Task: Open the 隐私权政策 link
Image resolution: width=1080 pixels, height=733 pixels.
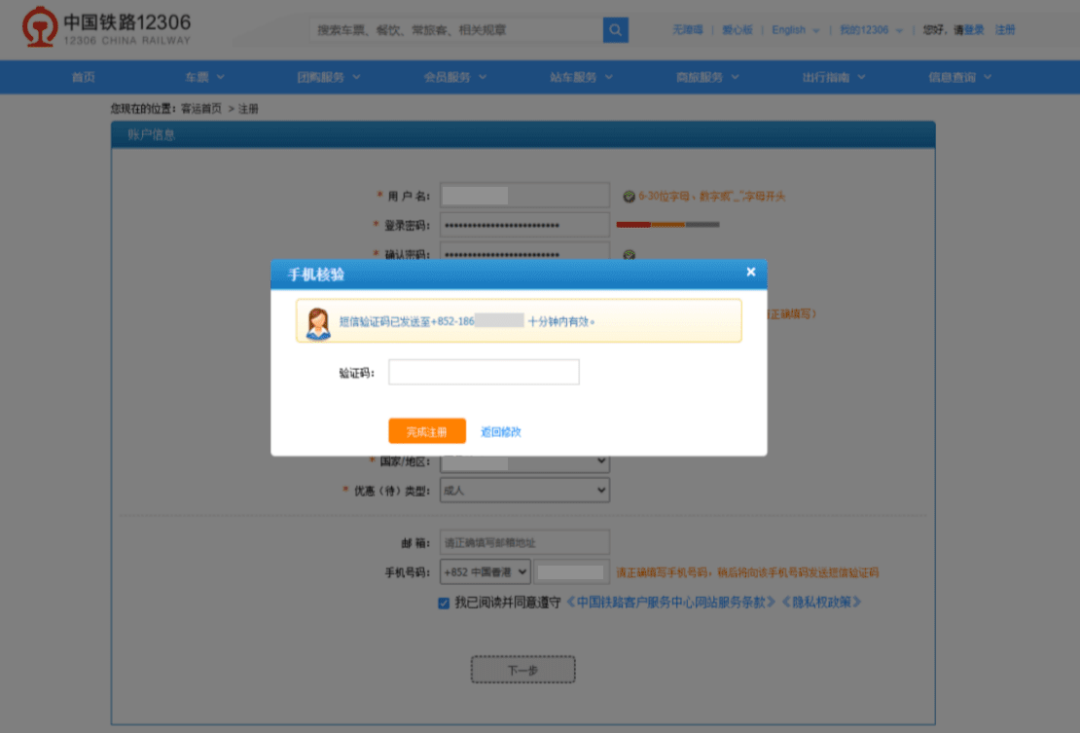Action: pyautogui.click(x=820, y=603)
